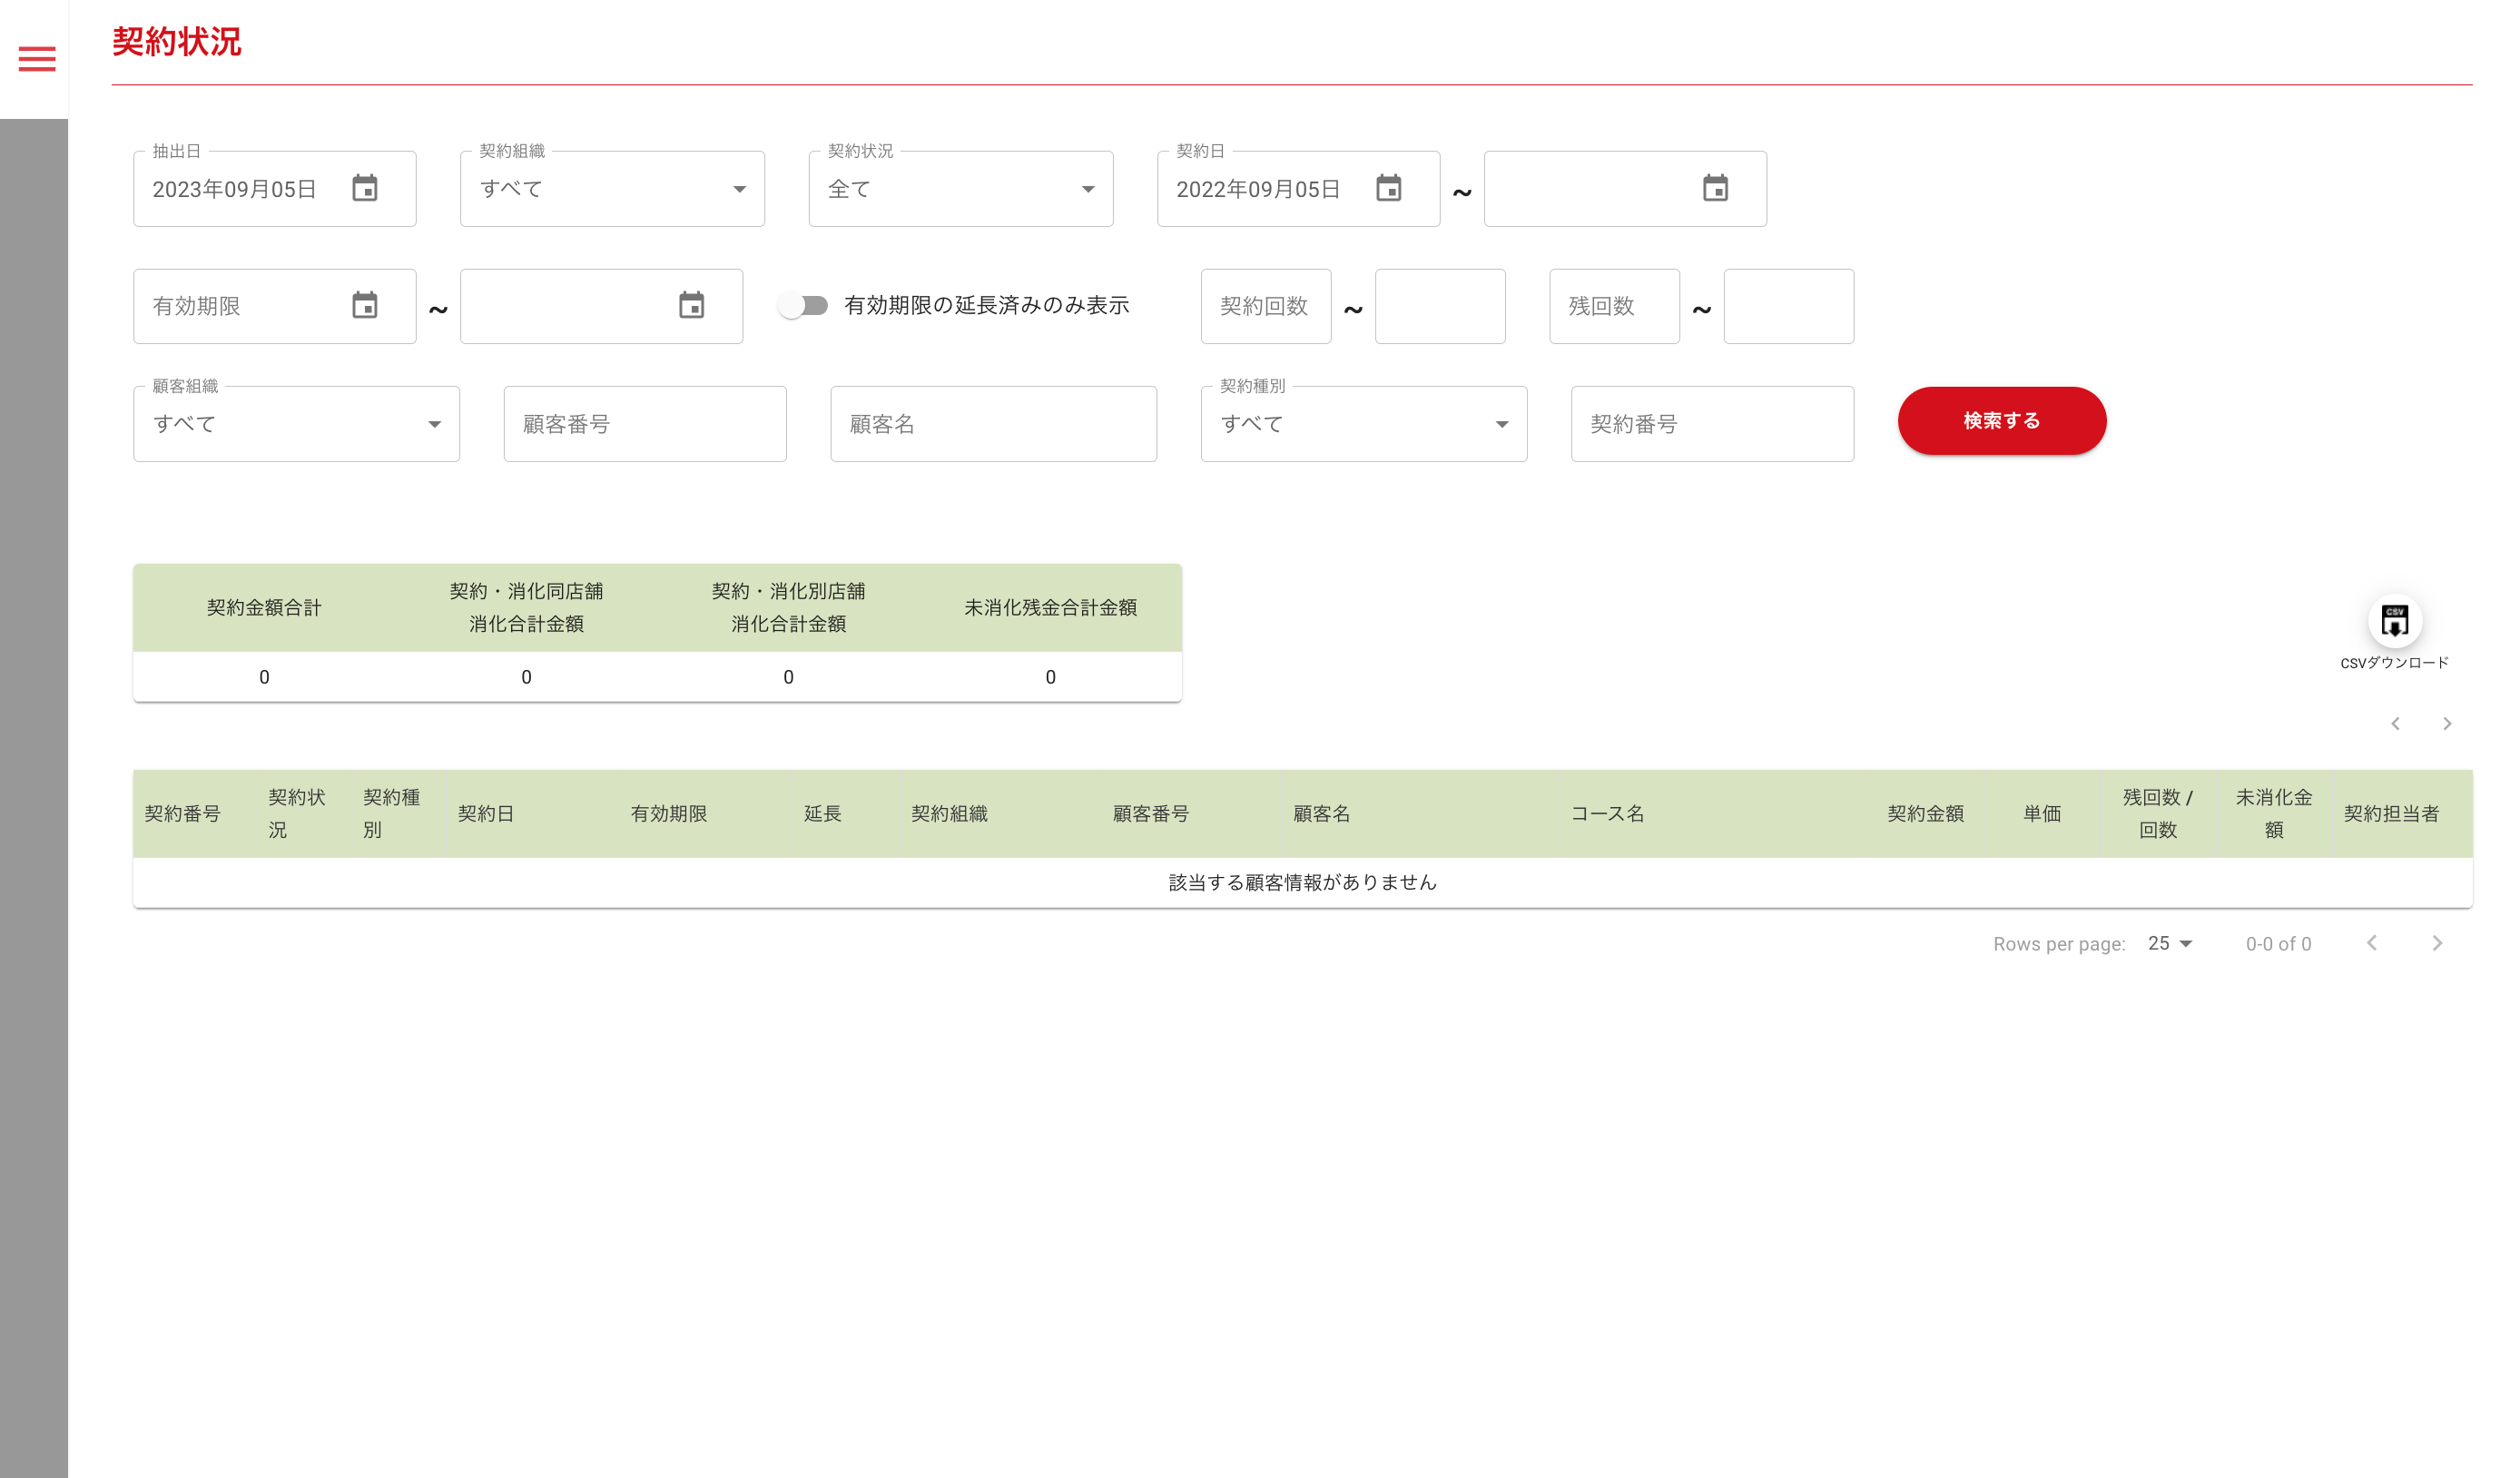Open calendar for 抽出日 date field
Viewport: 2520px width, 1478px height.
[x=365, y=188]
